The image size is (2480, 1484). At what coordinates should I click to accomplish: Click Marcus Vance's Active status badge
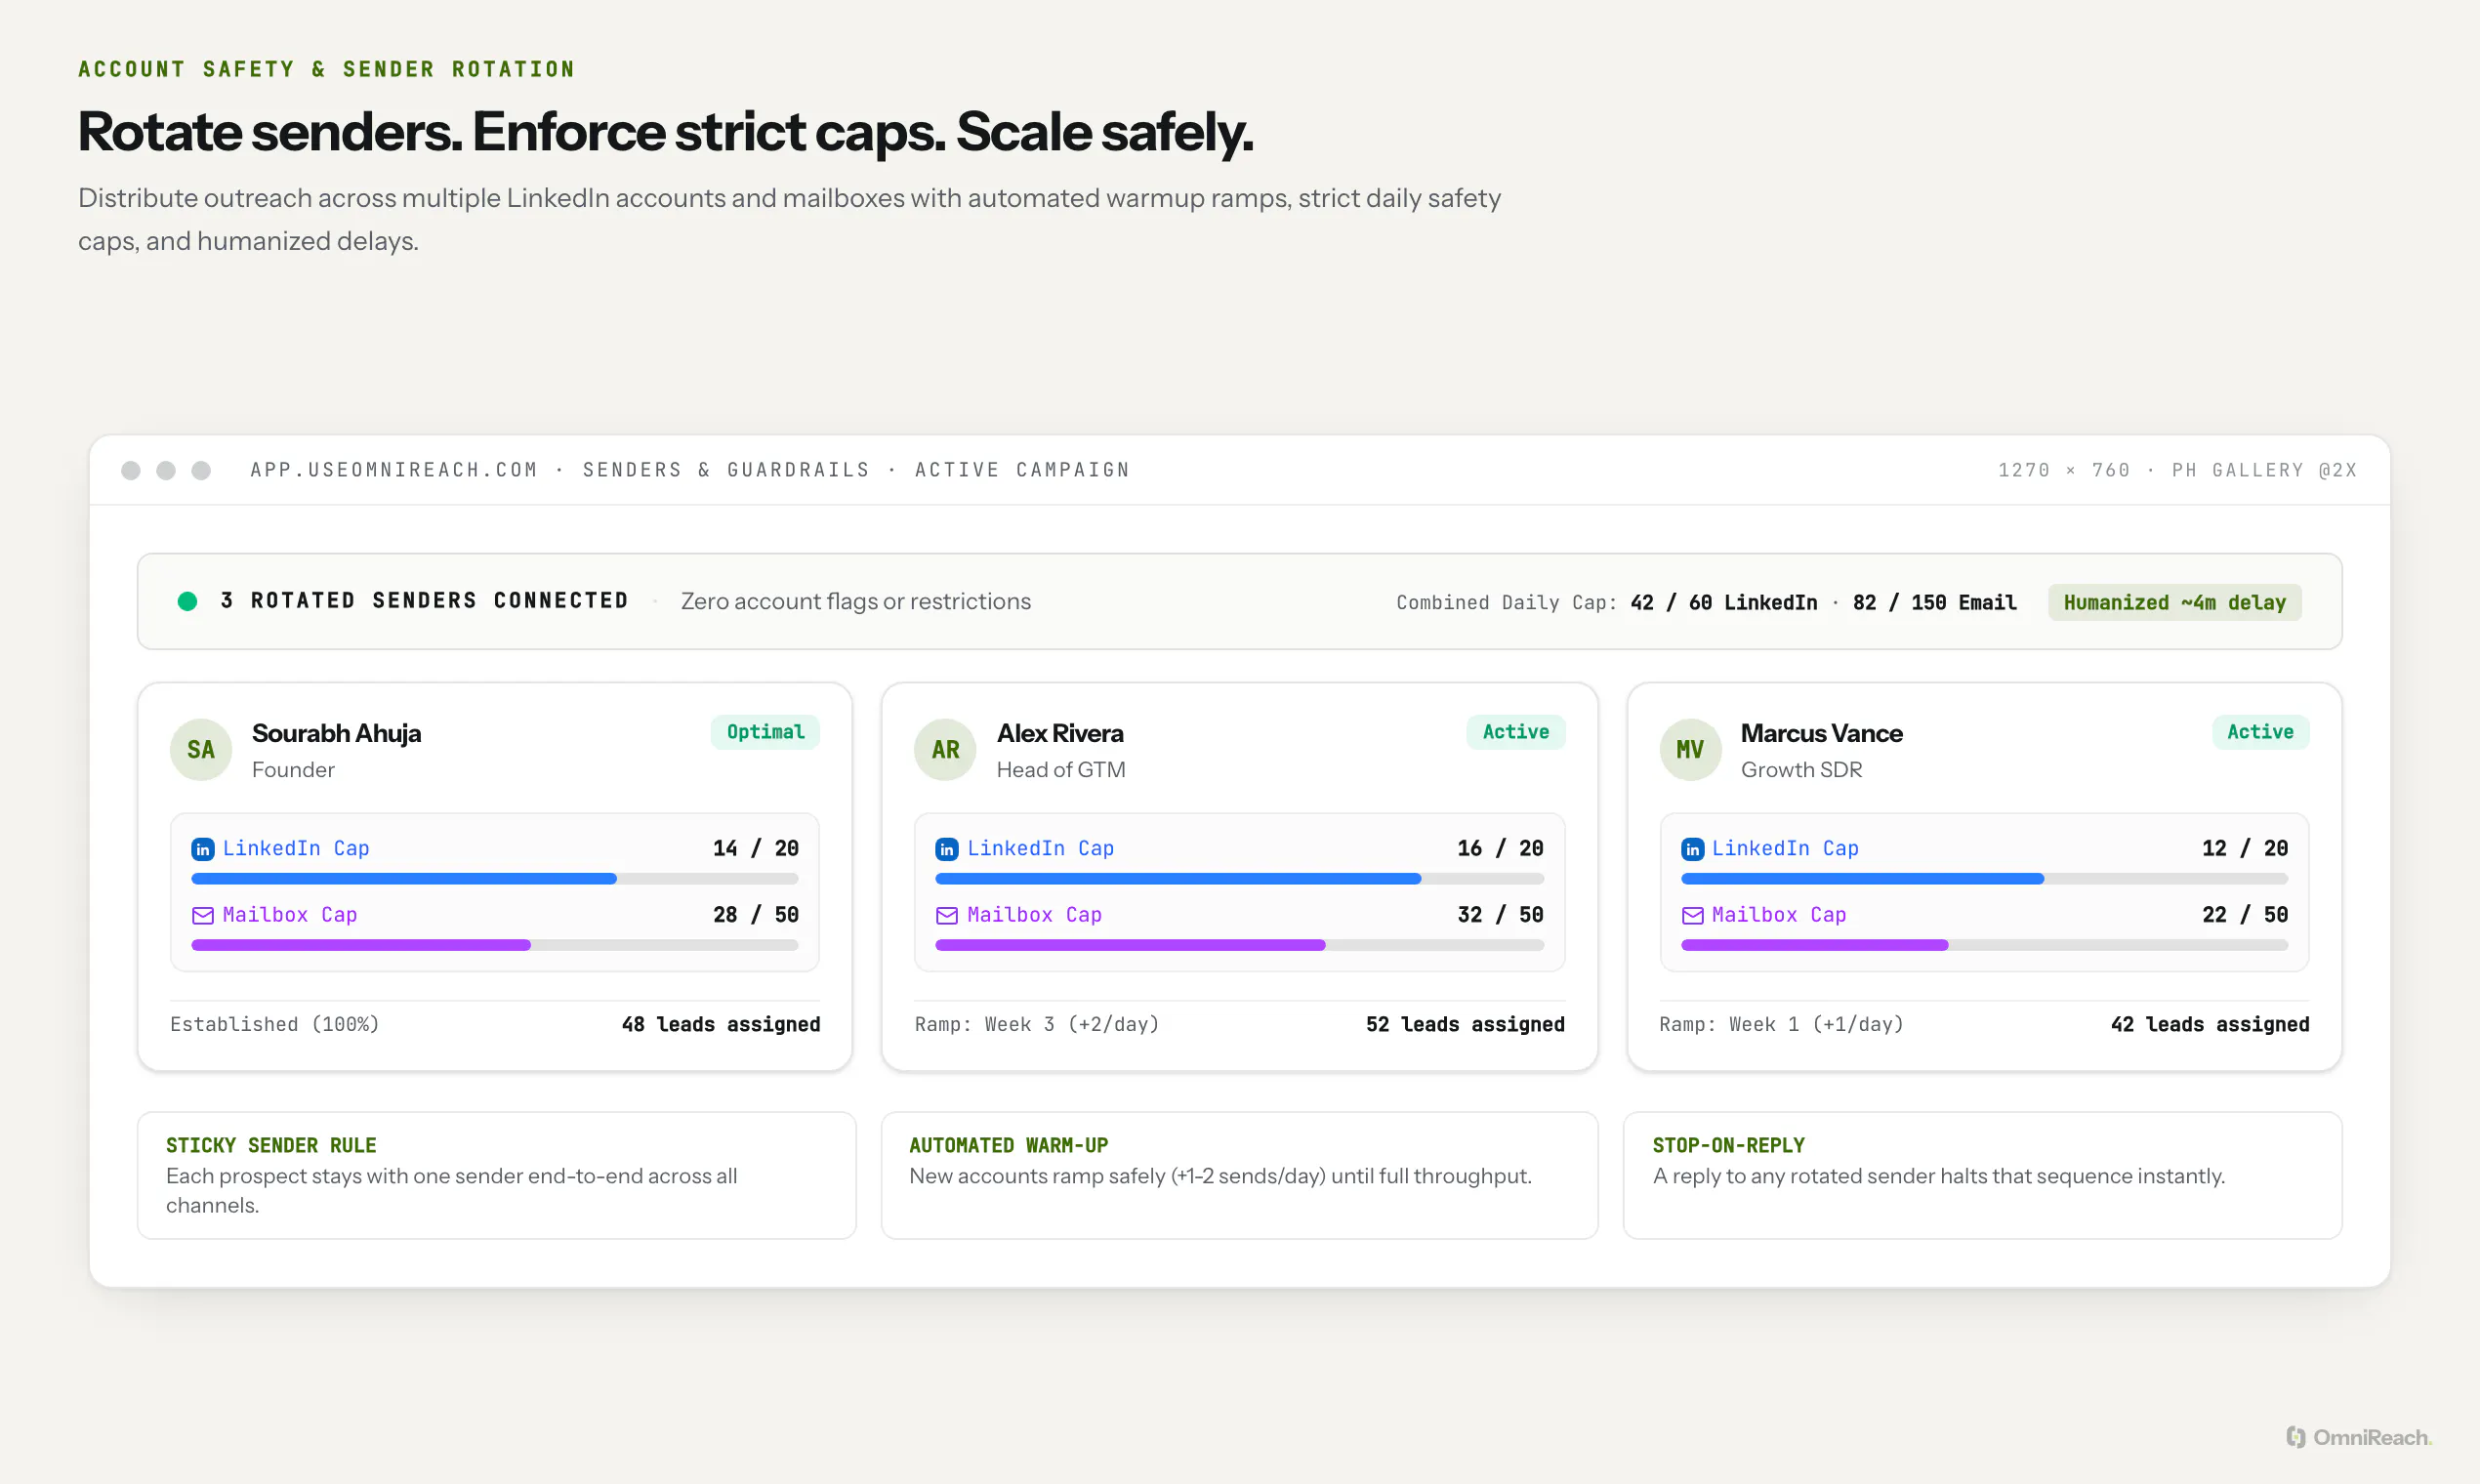(2260, 732)
